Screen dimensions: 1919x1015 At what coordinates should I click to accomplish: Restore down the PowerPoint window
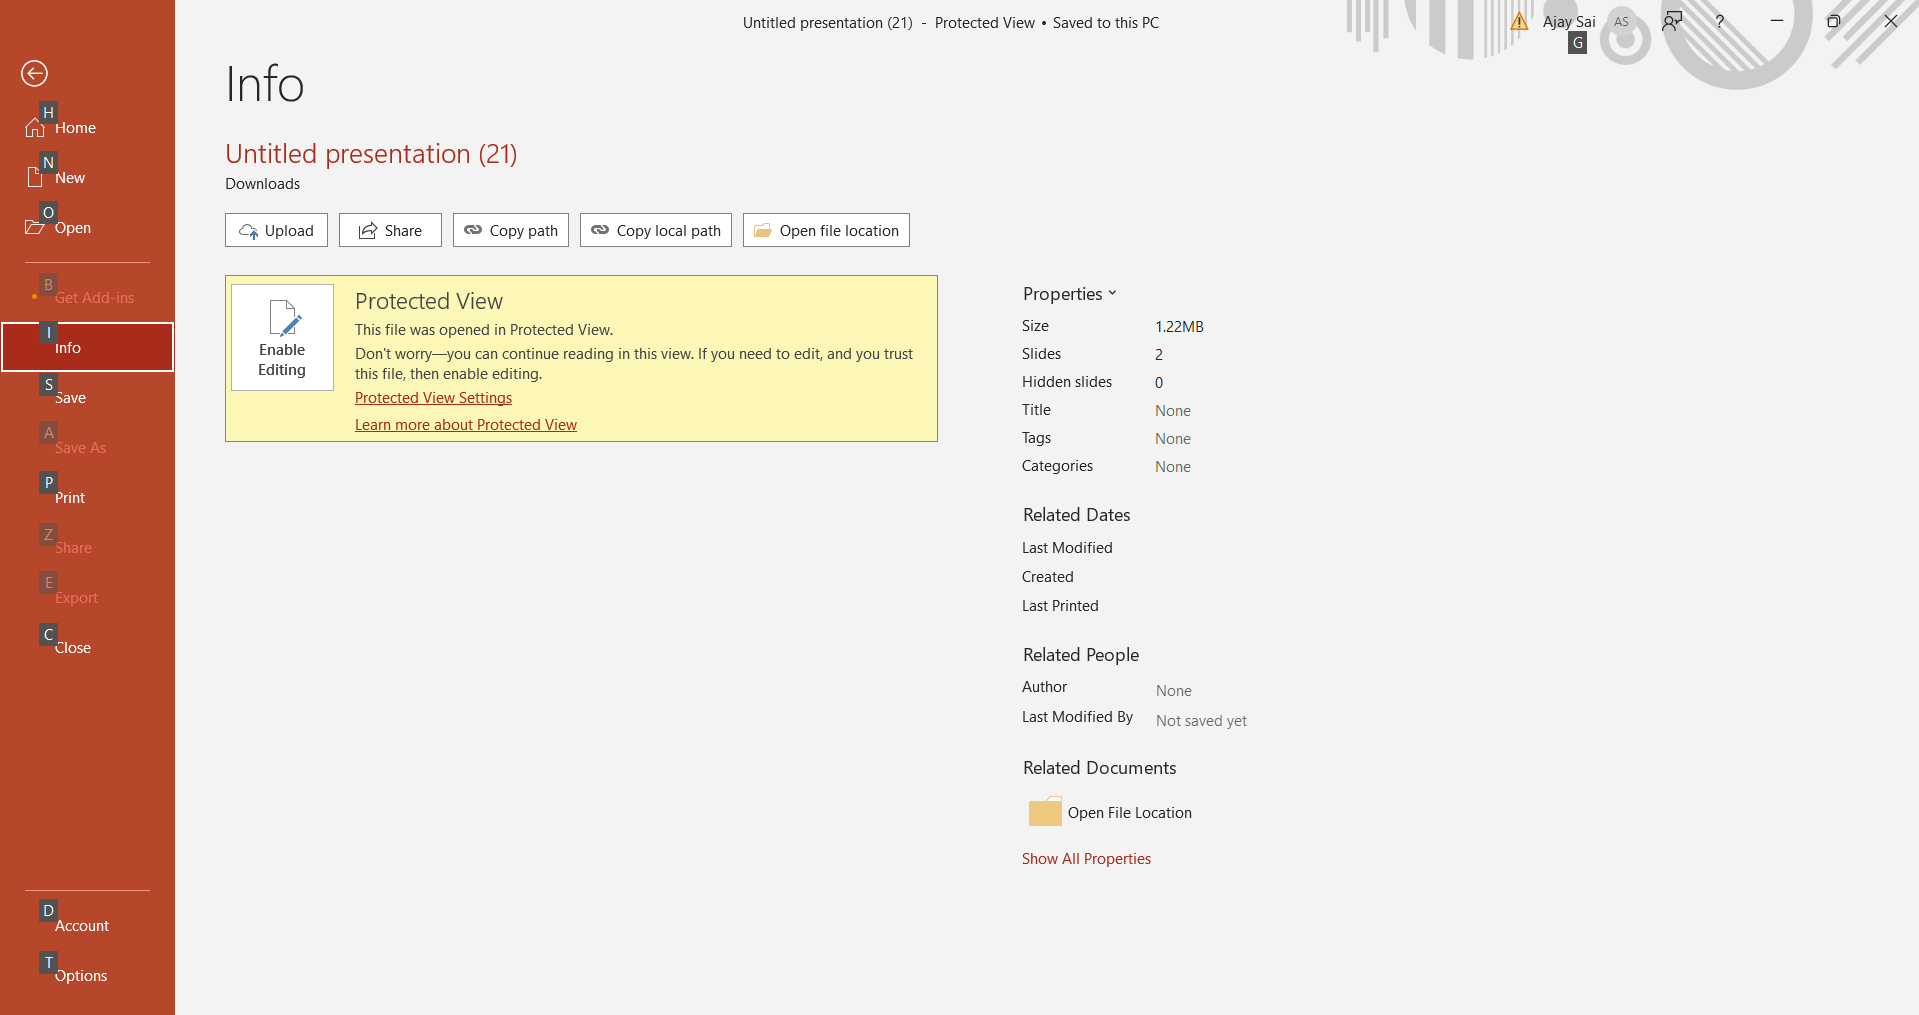click(1834, 21)
